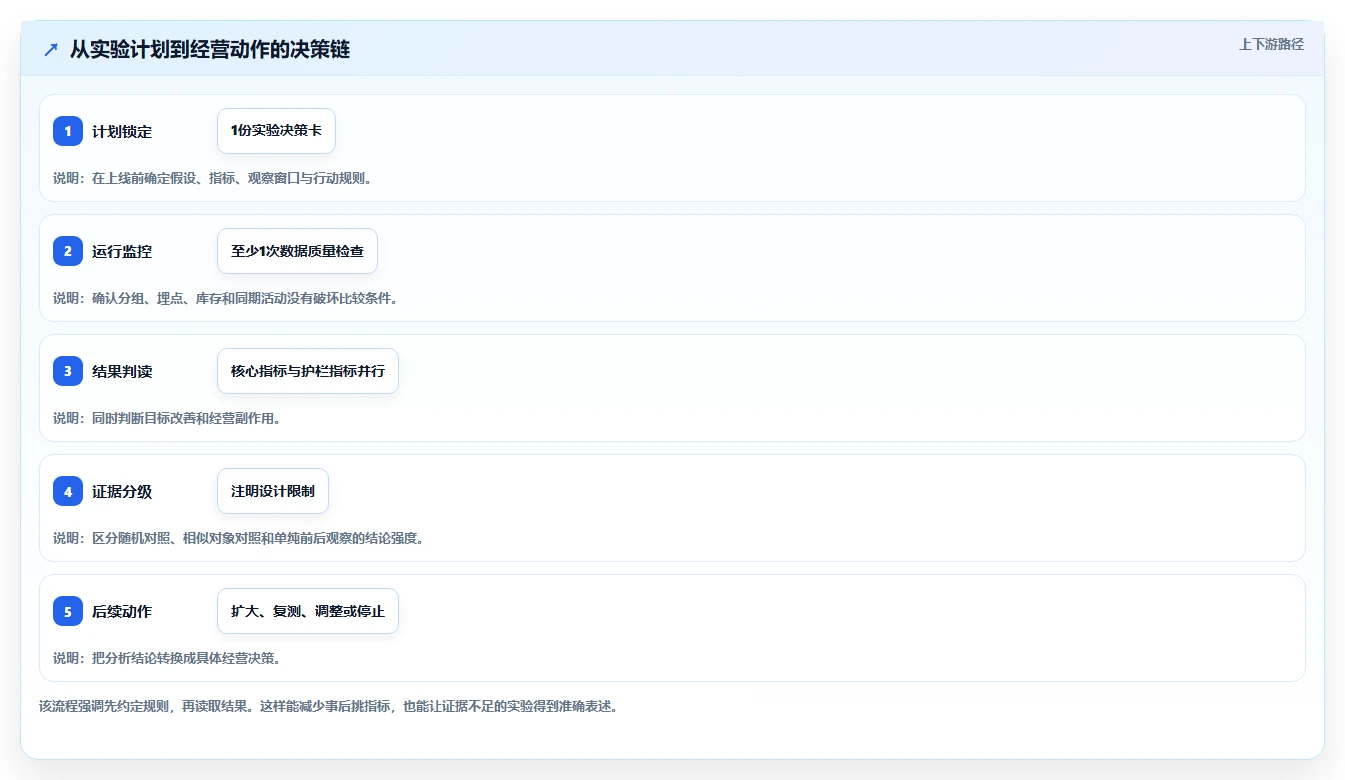The image size is (1345, 780).
Task: Select step number 5 badge
Action: coord(68,611)
